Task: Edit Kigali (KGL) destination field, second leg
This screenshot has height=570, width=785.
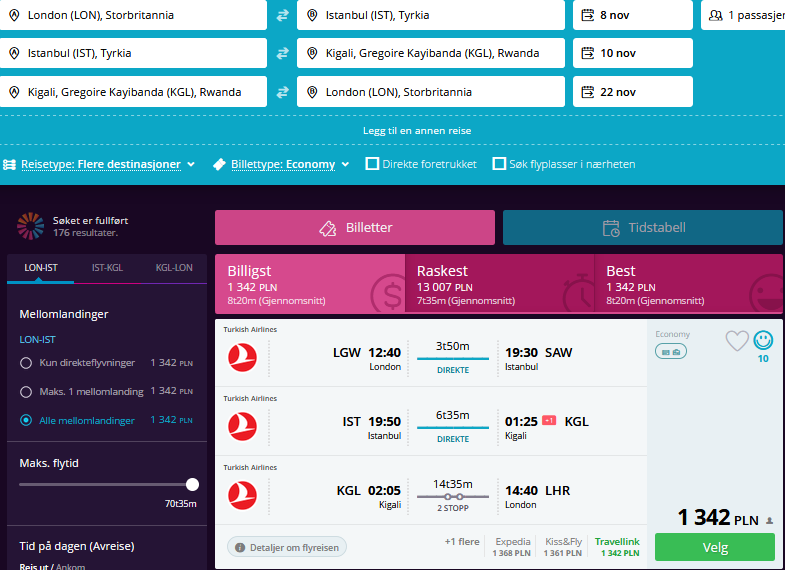Action: click(431, 53)
